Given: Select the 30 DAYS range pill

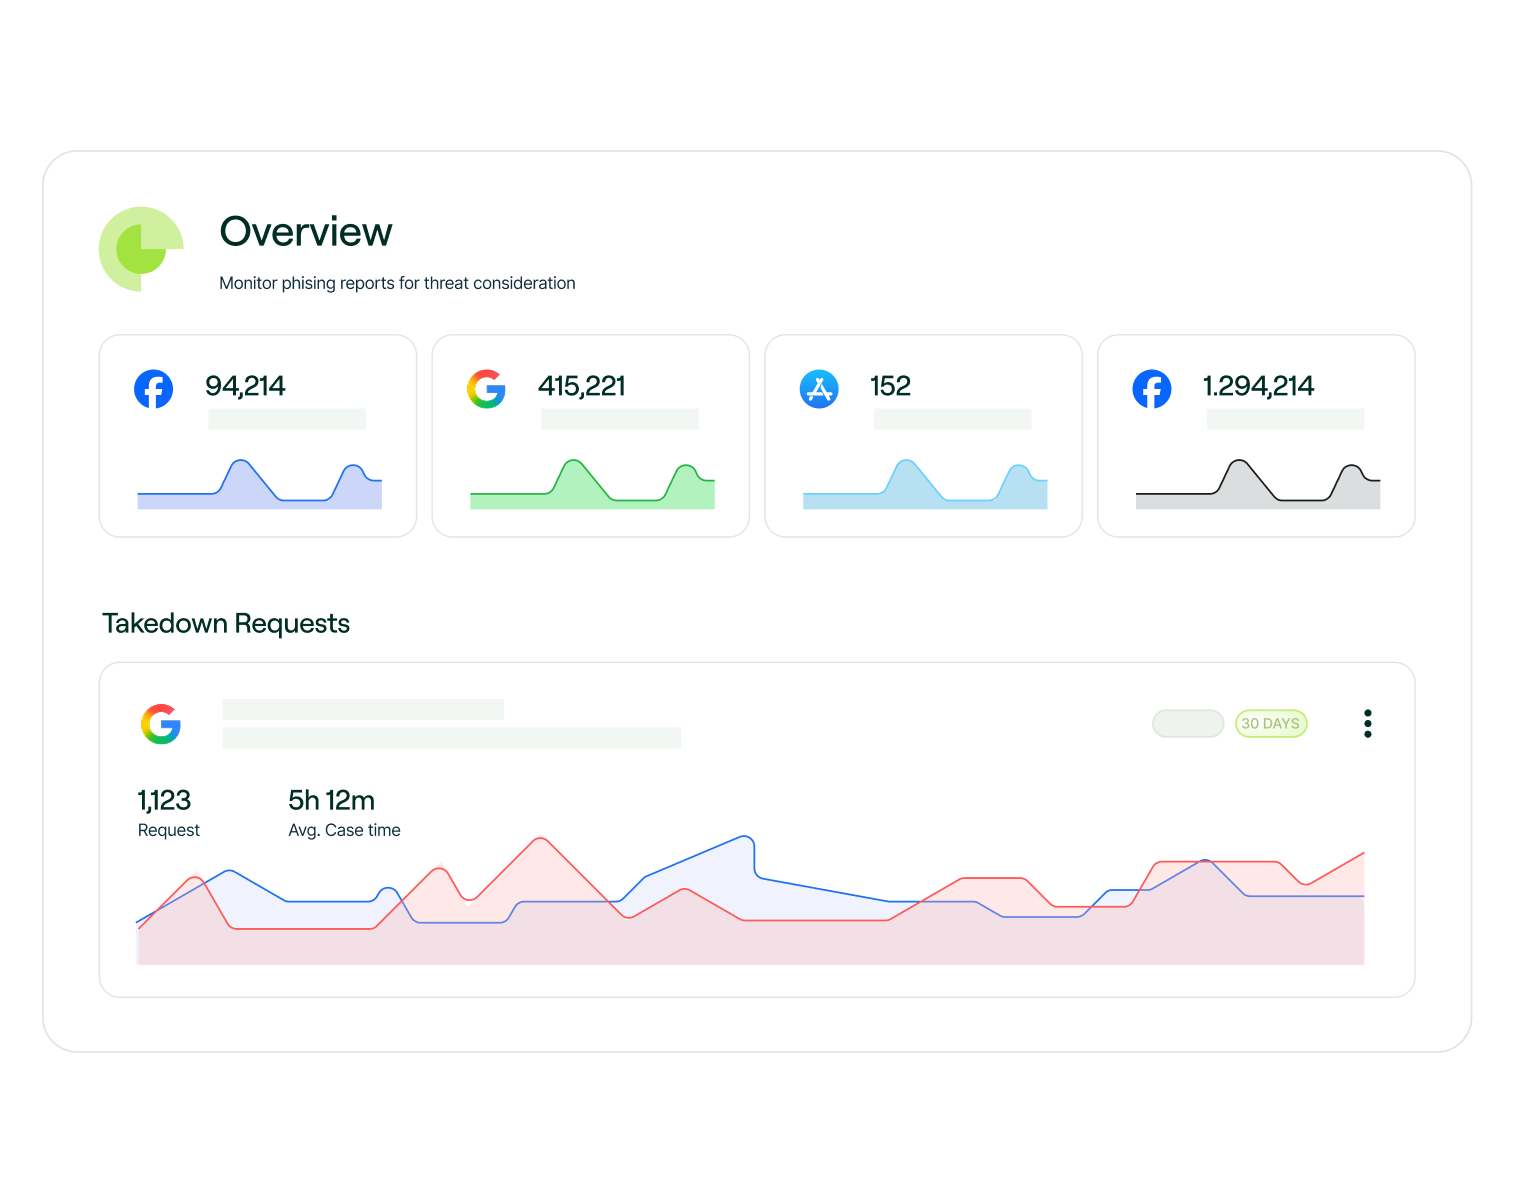Looking at the screenshot, I should click(x=1271, y=724).
